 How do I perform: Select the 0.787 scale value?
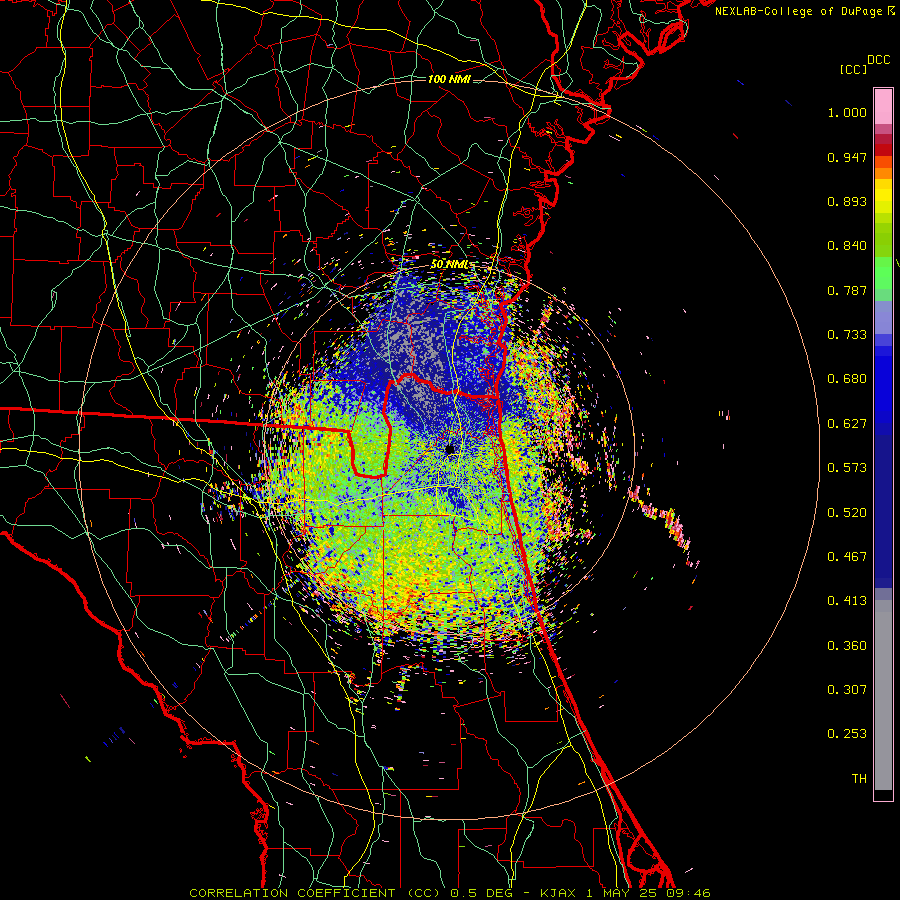pyautogui.click(x=847, y=290)
